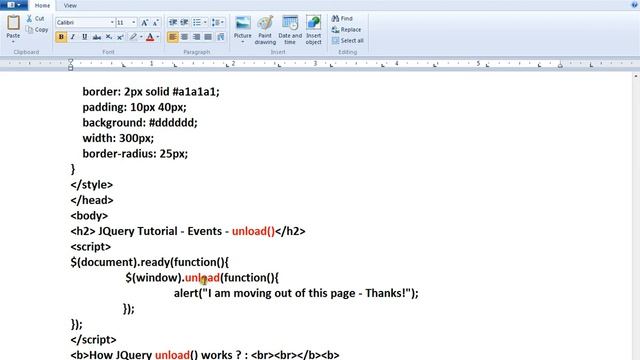Image resolution: width=640 pixels, height=360 pixels.
Task: Click Insert object icon
Action: coord(313,30)
